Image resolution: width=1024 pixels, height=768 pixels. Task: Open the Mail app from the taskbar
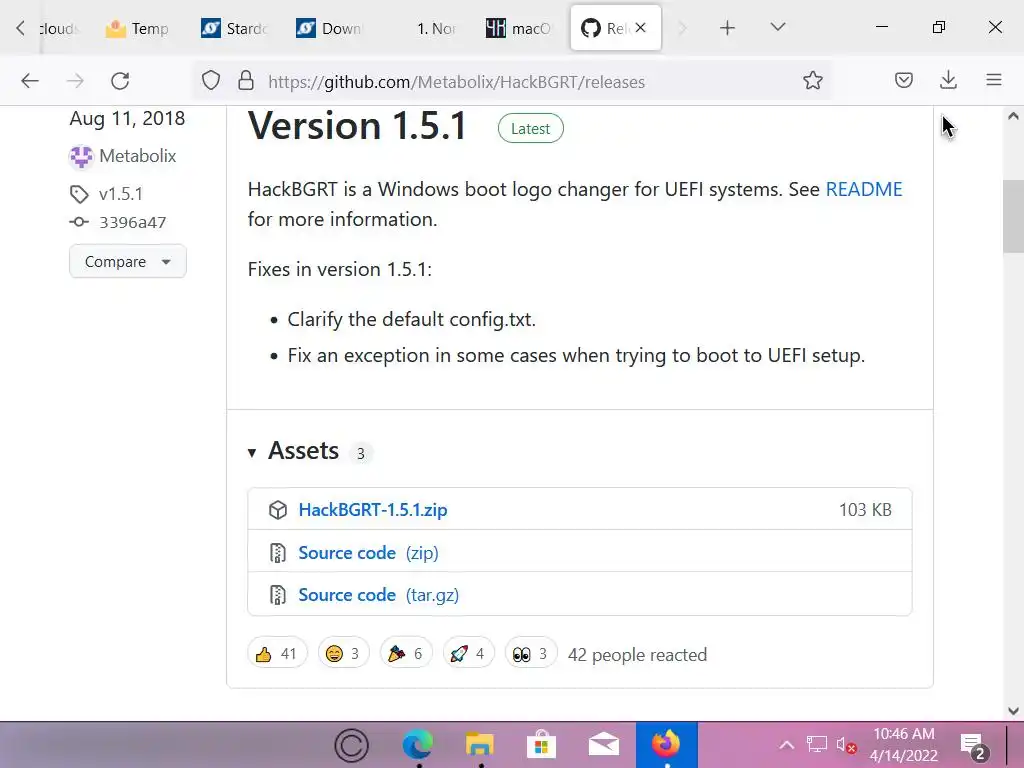[x=603, y=744]
